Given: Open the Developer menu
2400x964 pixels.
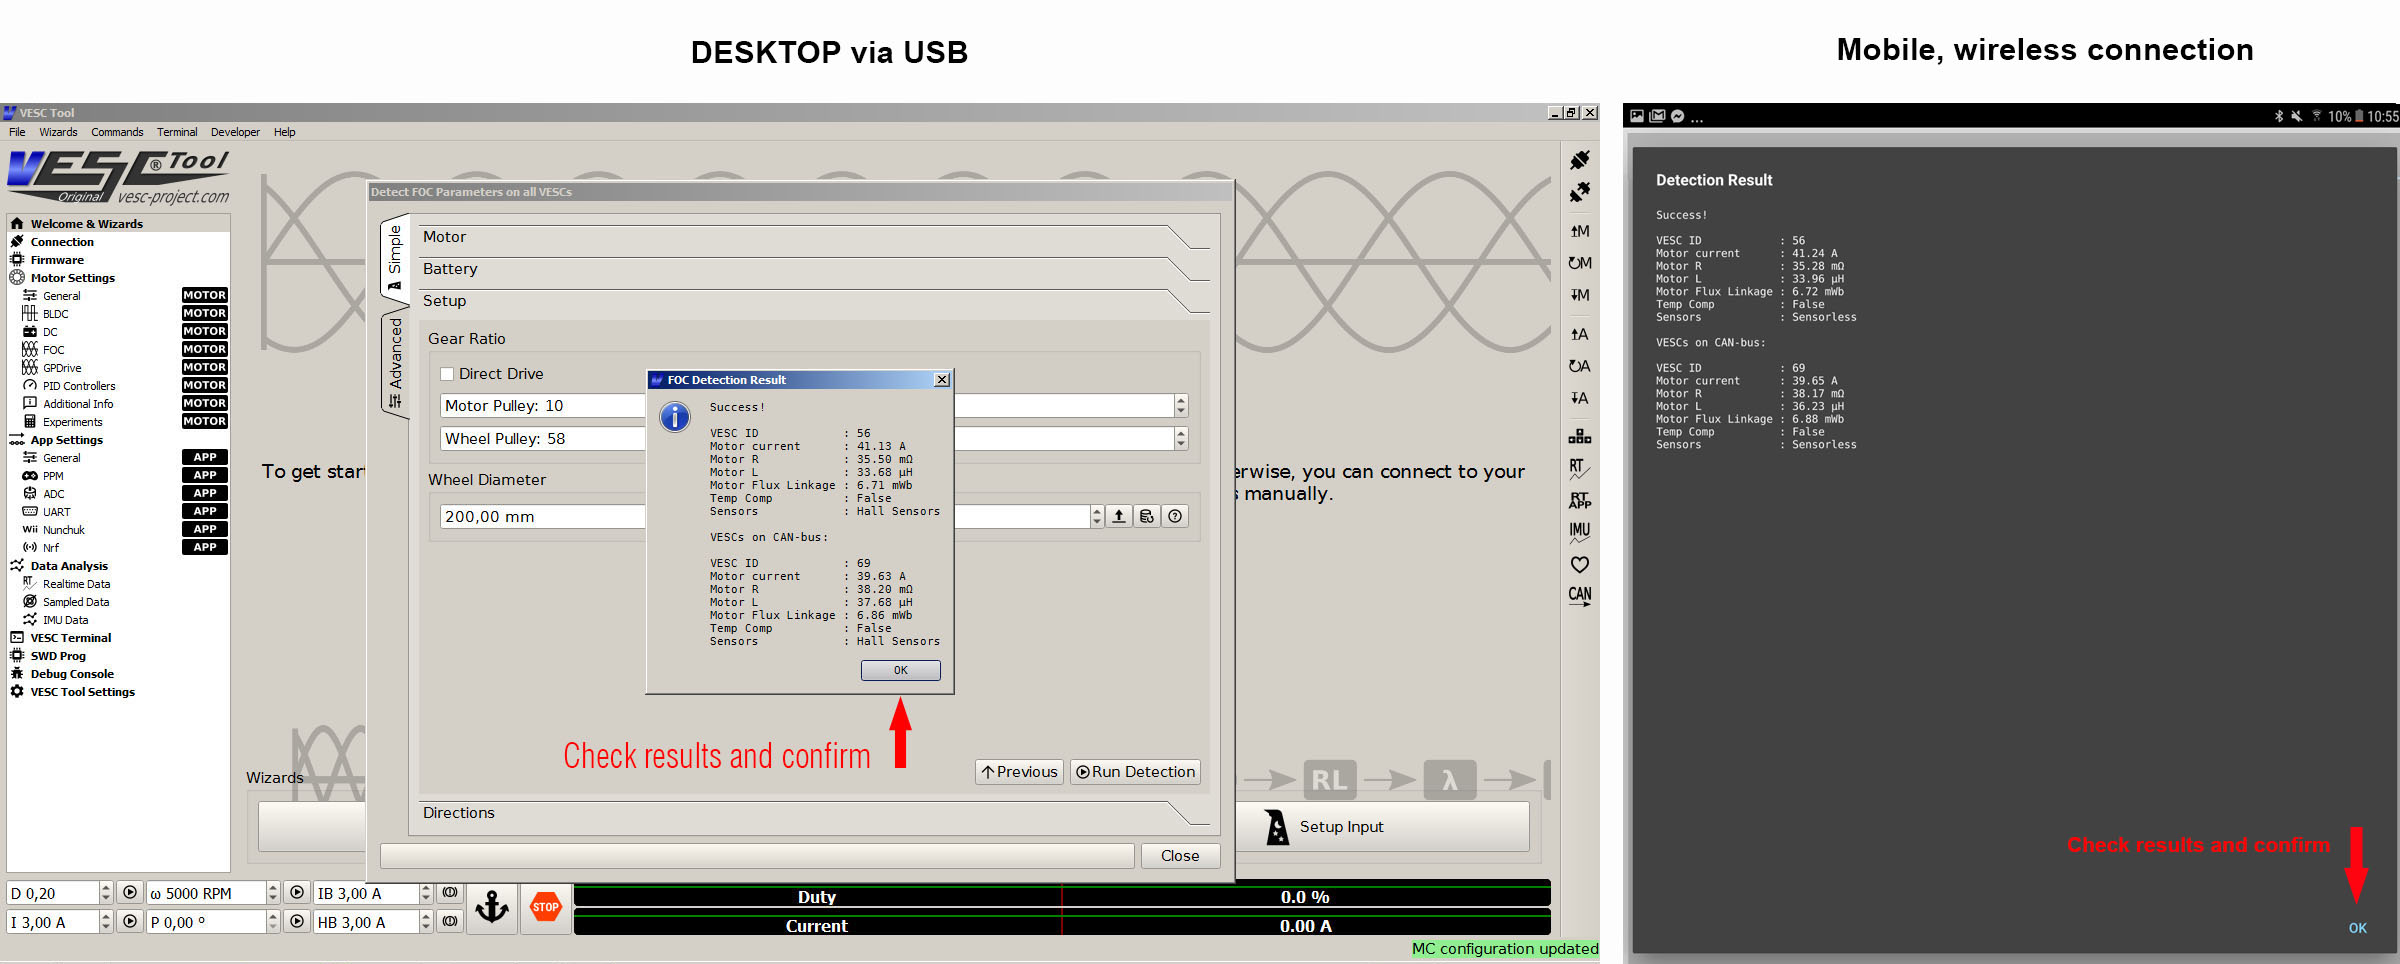Looking at the screenshot, I should coord(235,132).
